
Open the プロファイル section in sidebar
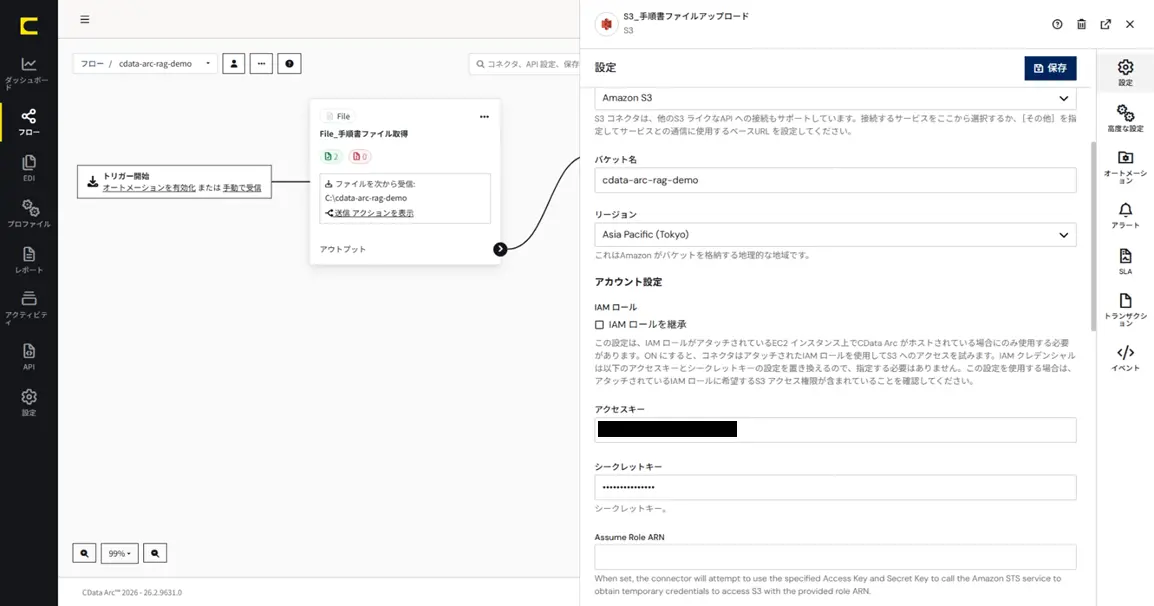pyautogui.click(x=29, y=214)
